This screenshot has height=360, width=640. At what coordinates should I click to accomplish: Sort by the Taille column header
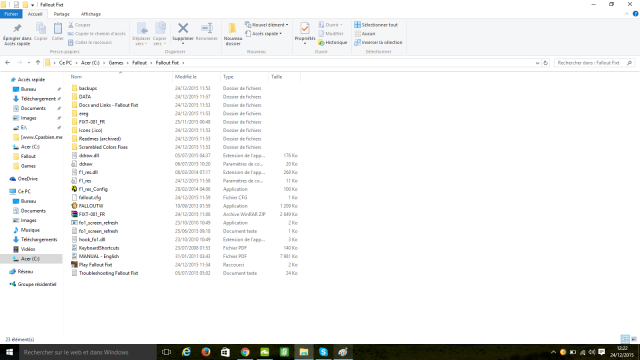click(x=277, y=77)
